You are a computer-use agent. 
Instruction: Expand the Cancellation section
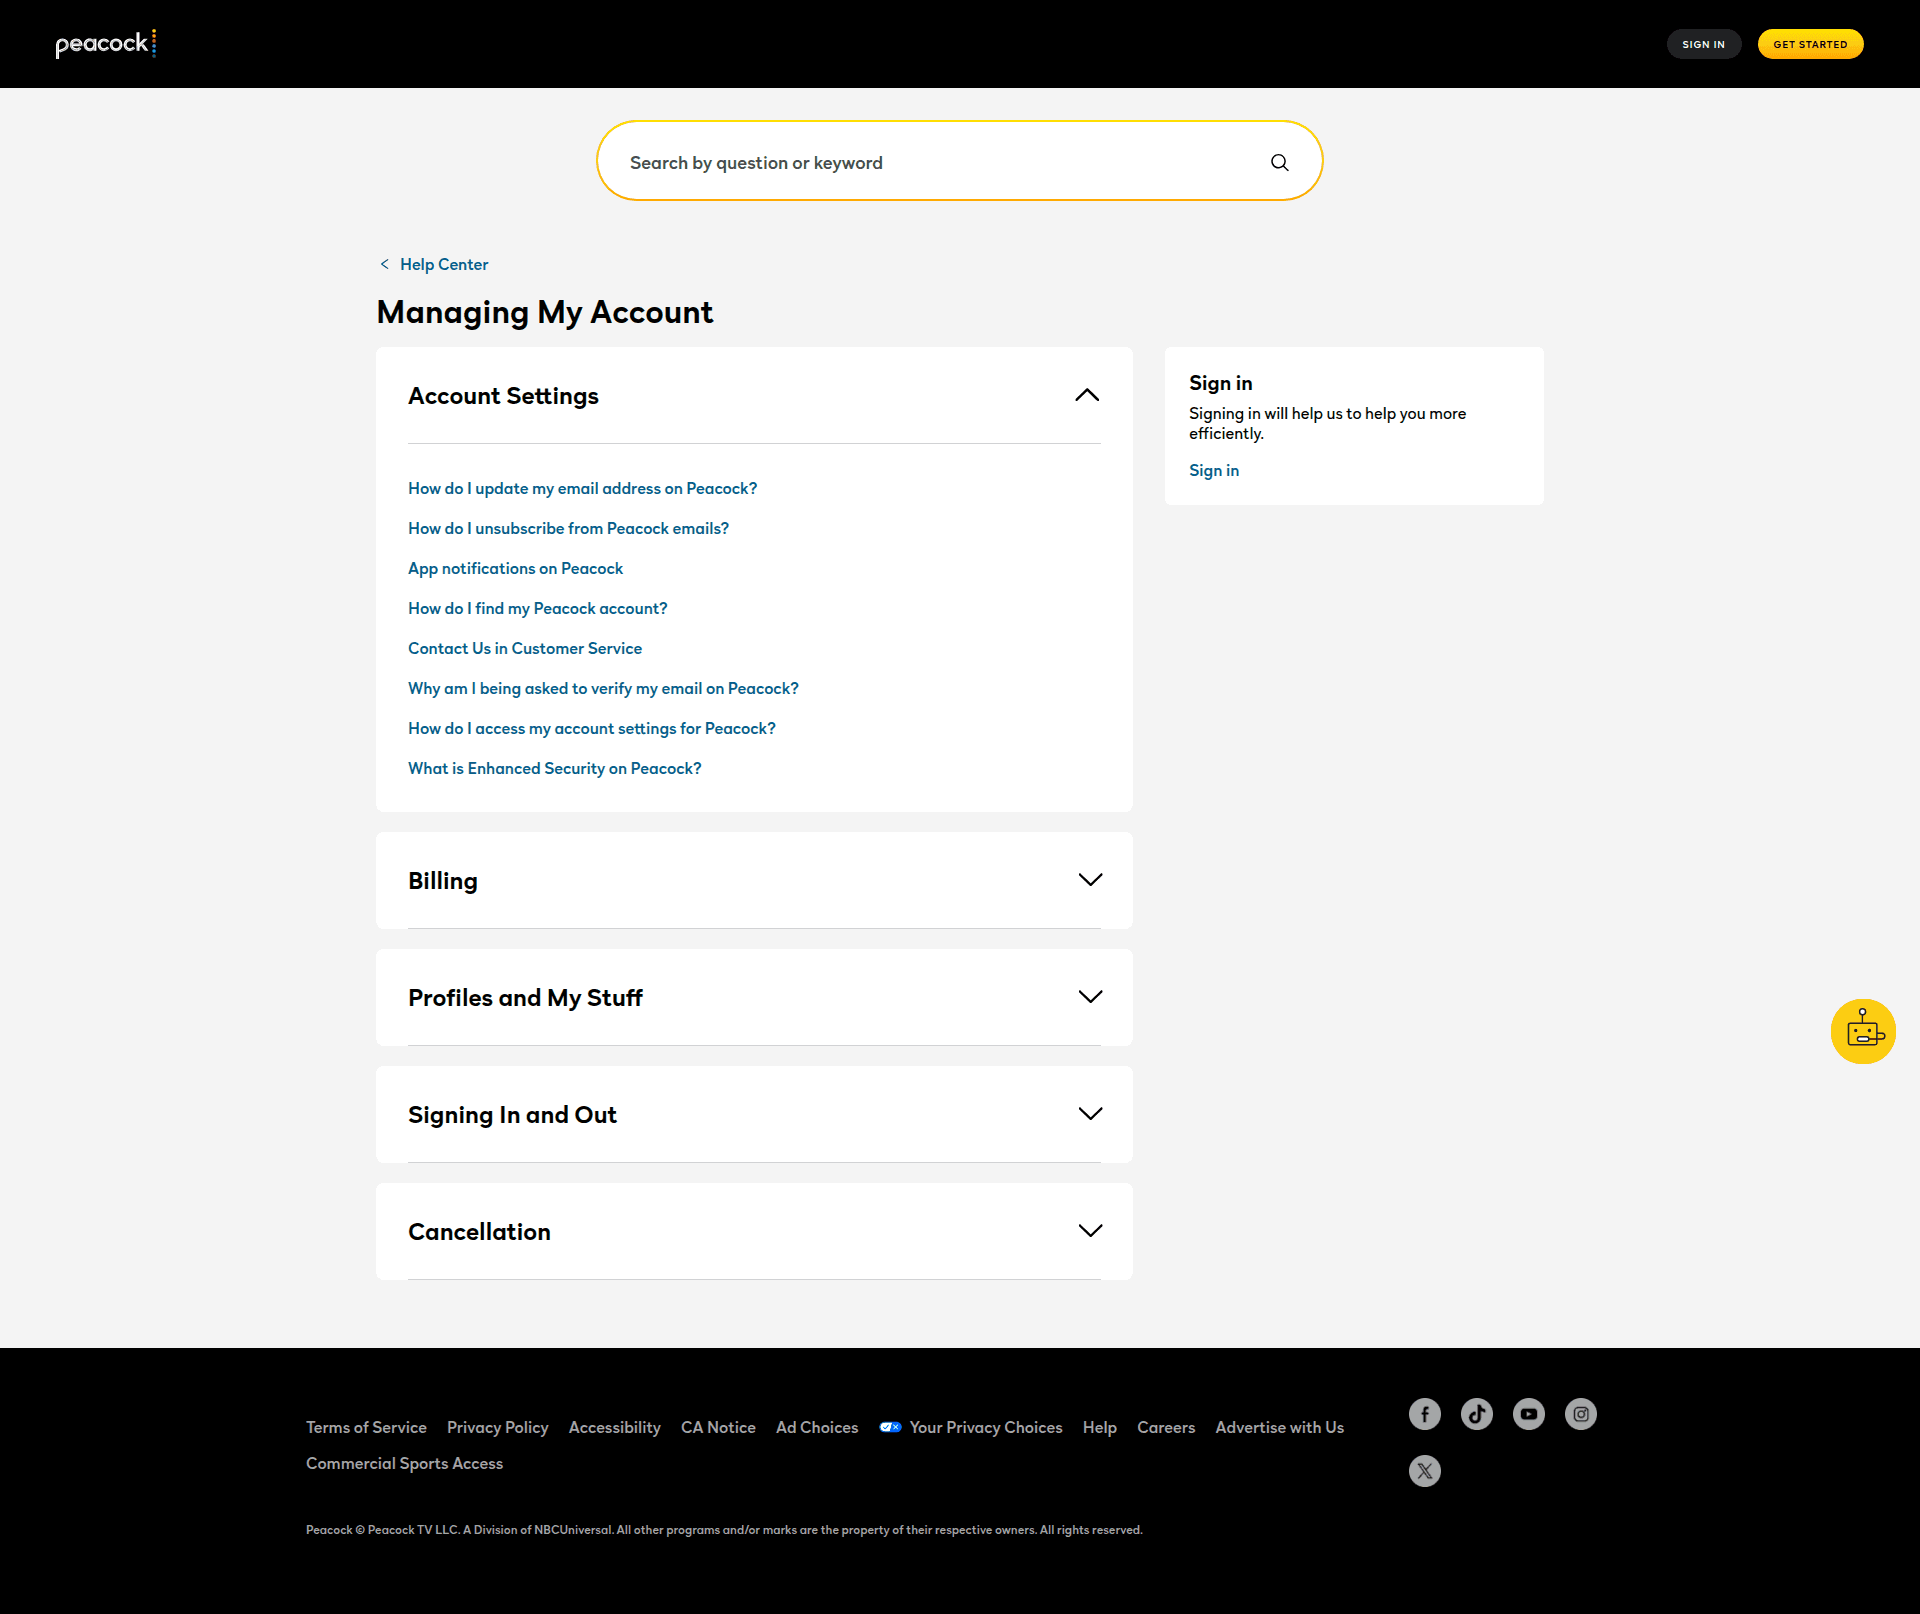(x=1090, y=1231)
